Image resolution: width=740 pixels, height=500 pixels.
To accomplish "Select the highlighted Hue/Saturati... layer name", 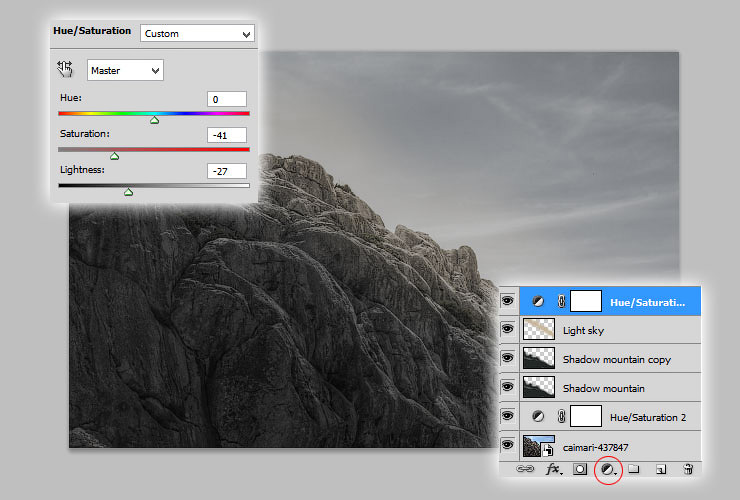I will point(648,302).
